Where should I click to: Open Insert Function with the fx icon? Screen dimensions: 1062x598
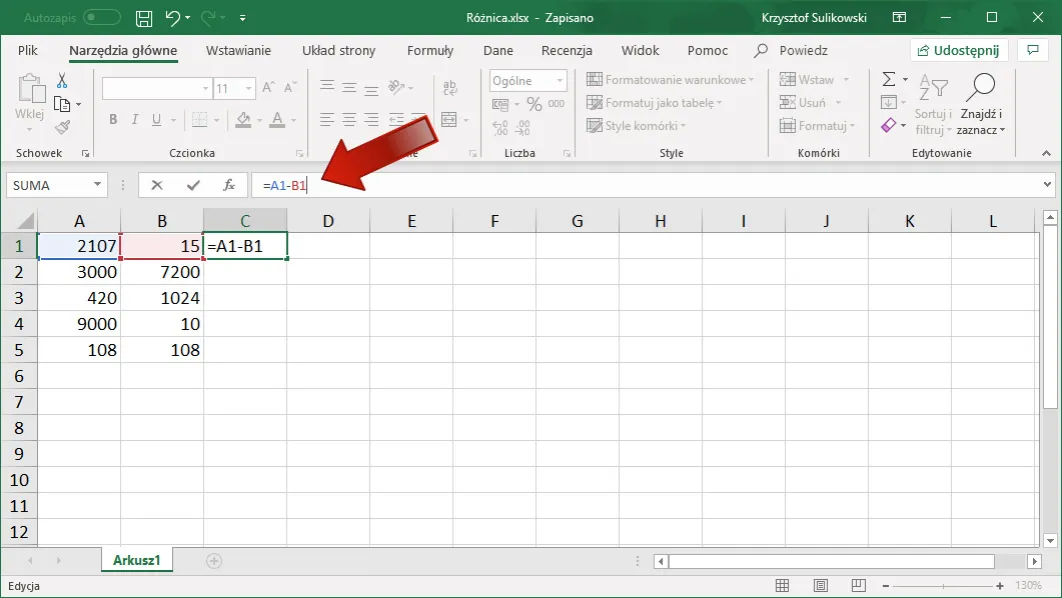coord(229,185)
